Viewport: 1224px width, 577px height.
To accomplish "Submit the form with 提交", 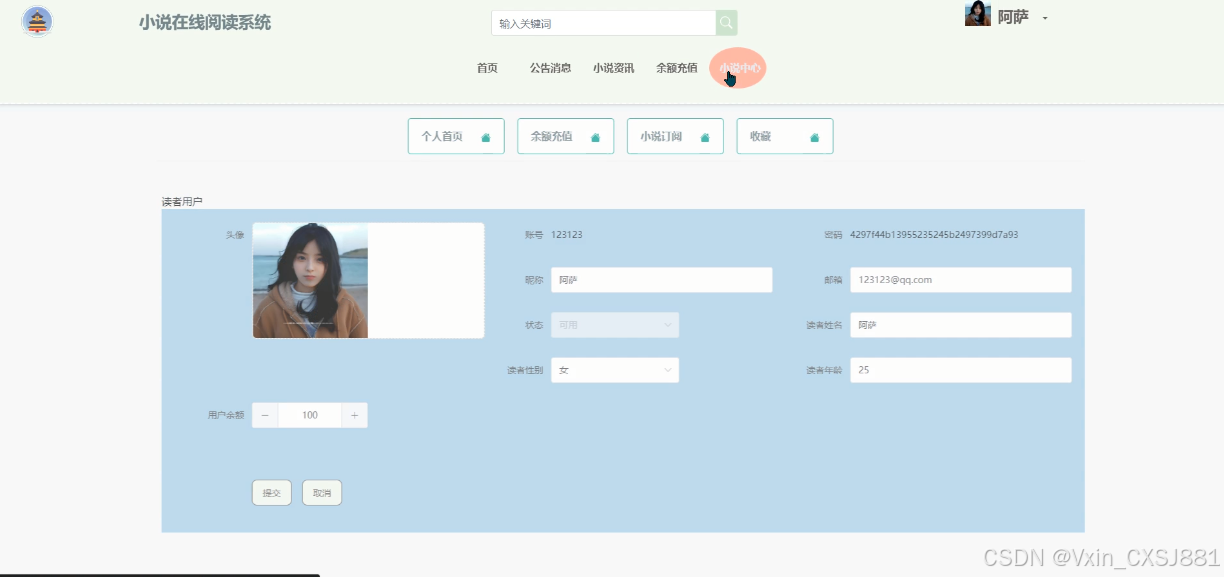I will tap(272, 493).
